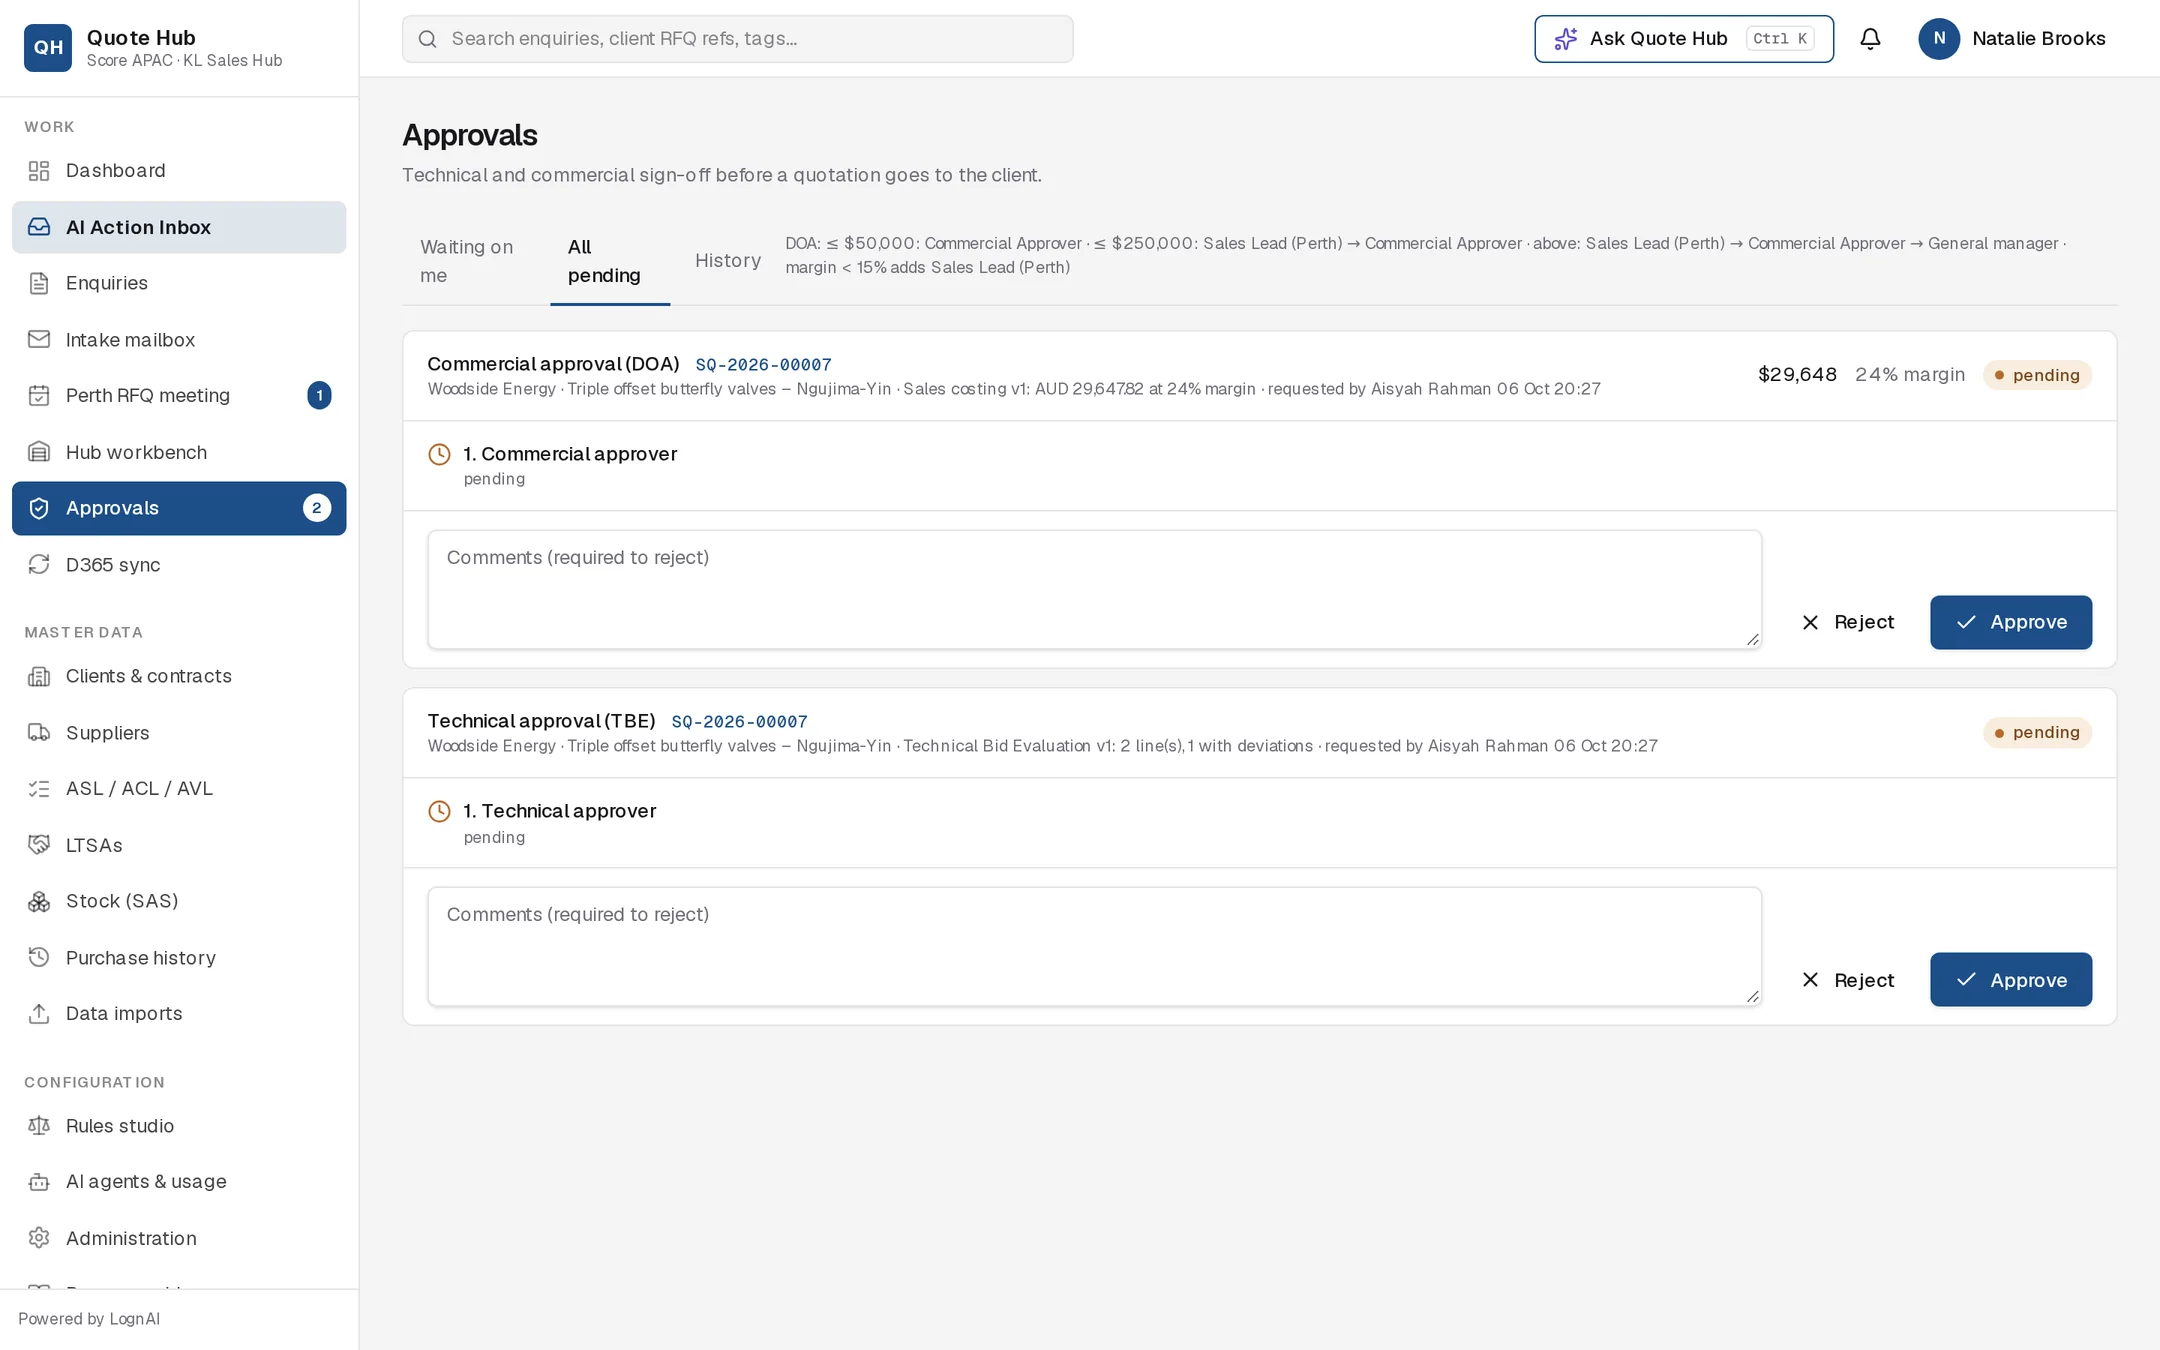Open Perth RFQ meeting calendar icon

39,396
